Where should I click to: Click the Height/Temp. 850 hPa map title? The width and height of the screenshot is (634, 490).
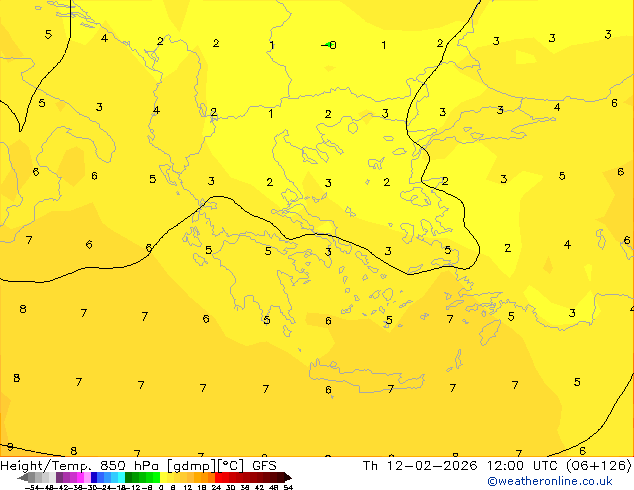[x=138, y=466]
